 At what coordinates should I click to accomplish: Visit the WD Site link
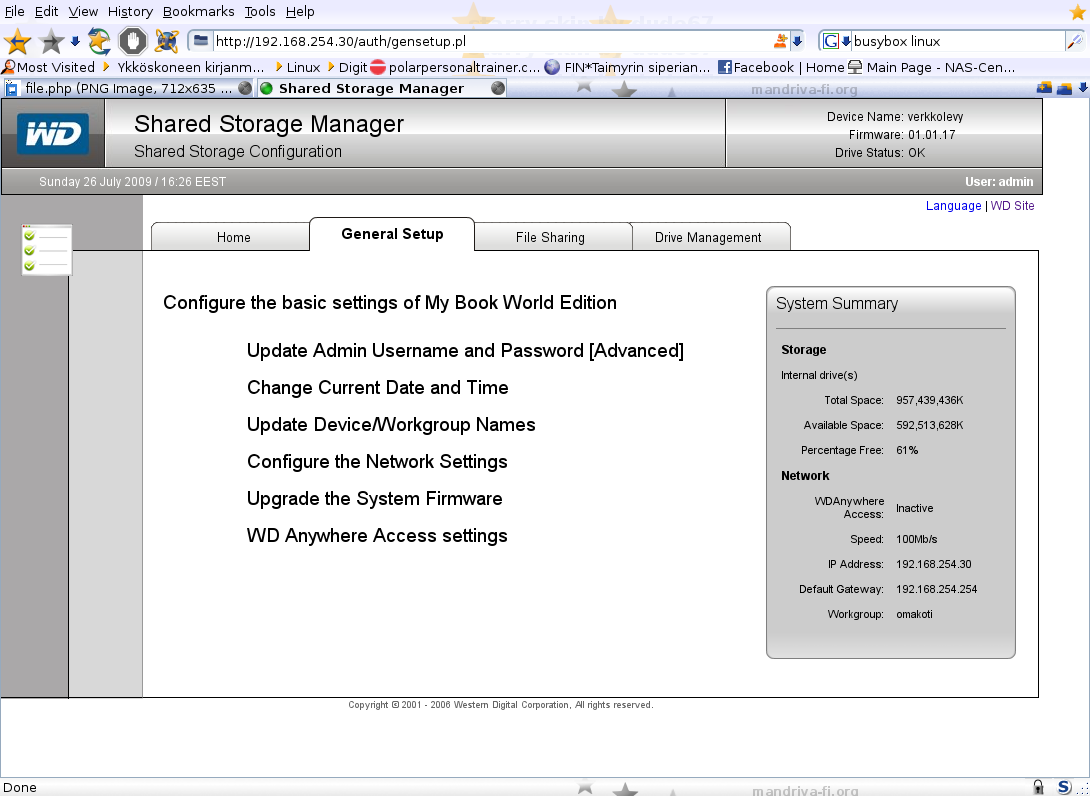(x=1012, y=206)
